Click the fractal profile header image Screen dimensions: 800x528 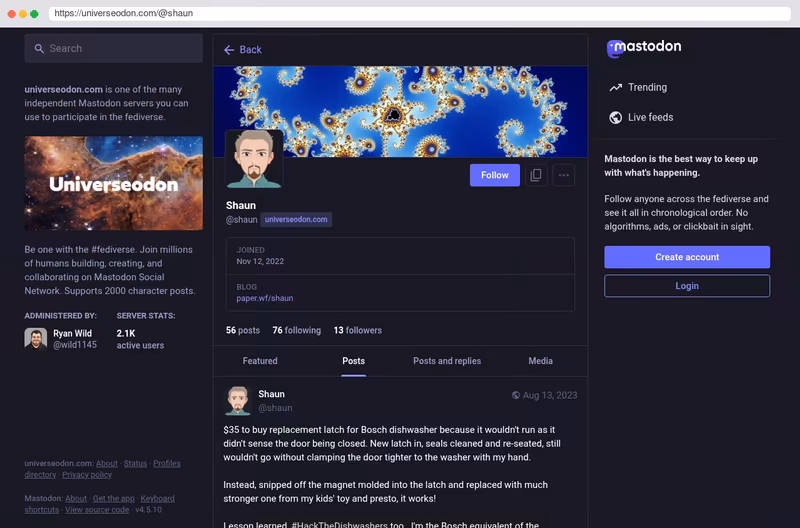click(x=400, y=111)
